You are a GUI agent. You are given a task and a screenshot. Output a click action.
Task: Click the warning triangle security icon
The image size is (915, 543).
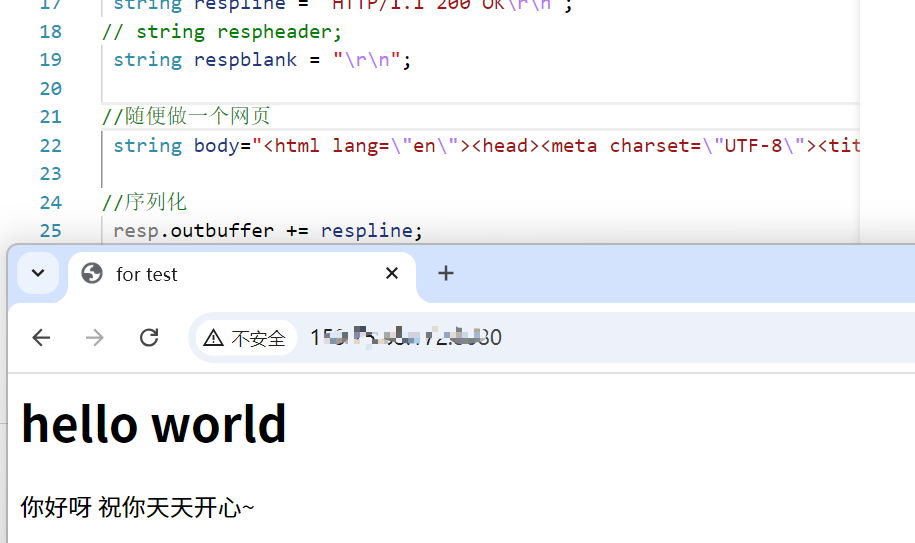pos(213,339)
